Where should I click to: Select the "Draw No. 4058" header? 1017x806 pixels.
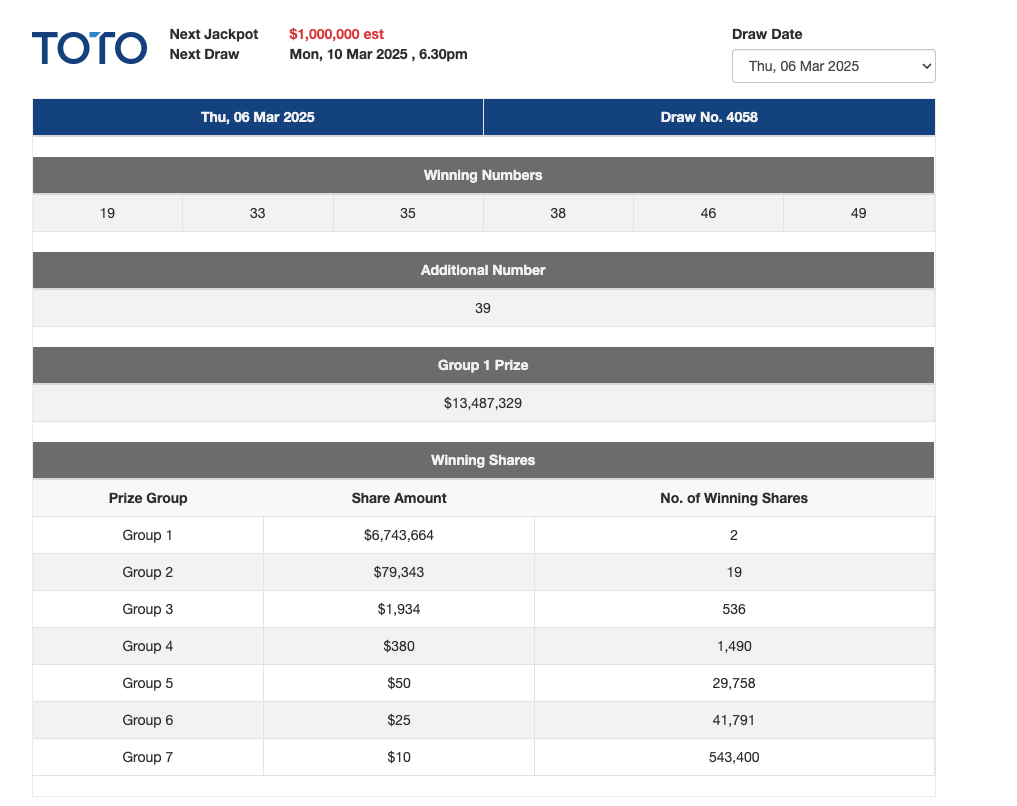click(x=709, y=117)
